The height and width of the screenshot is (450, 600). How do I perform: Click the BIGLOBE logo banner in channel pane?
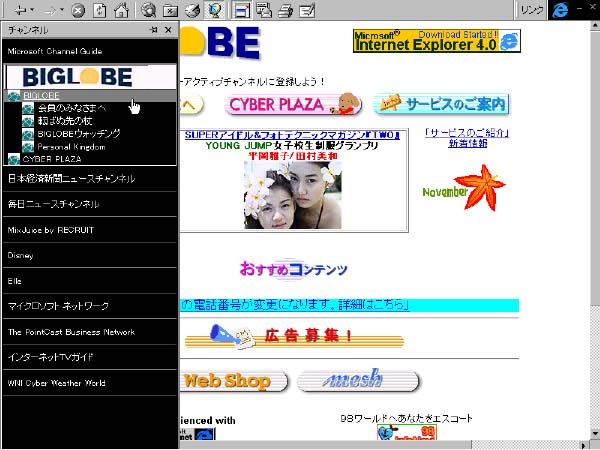[x=90, y=77]
